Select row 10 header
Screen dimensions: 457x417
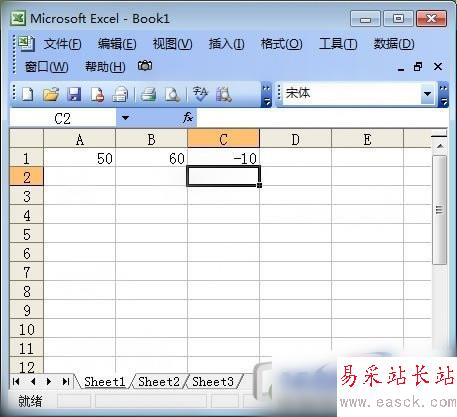tap(27, 329)
